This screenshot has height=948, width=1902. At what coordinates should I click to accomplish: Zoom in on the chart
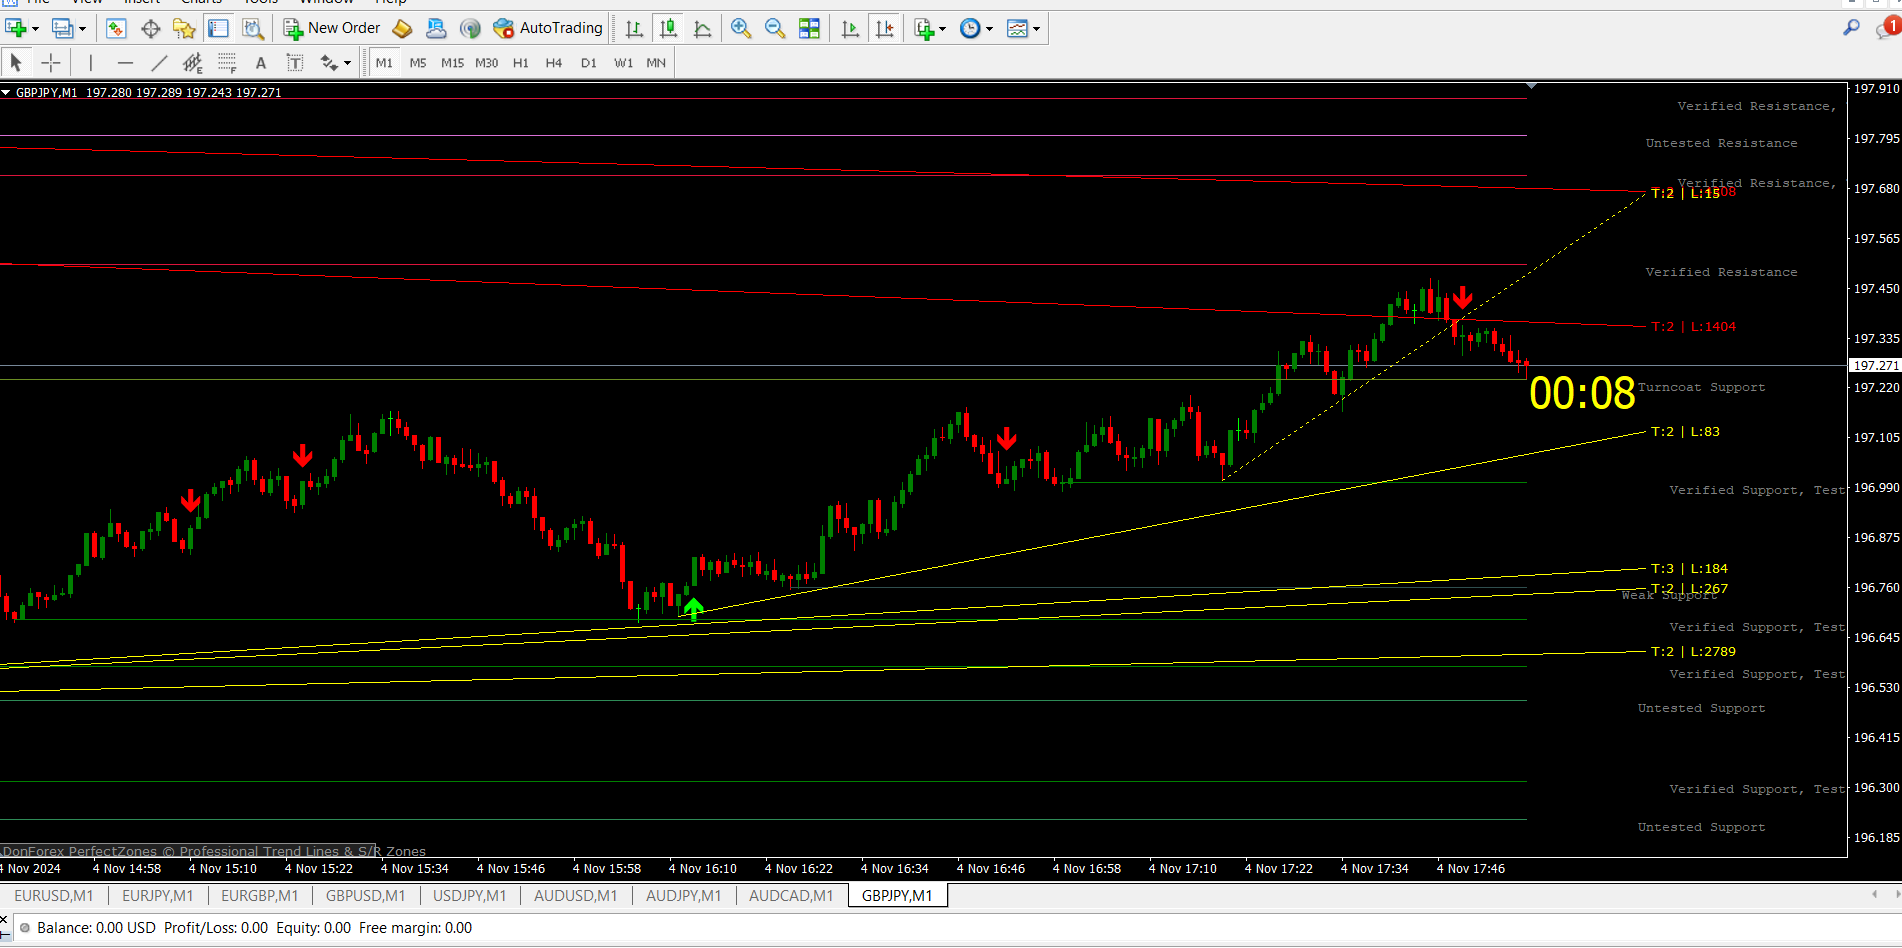click(741, 28)
